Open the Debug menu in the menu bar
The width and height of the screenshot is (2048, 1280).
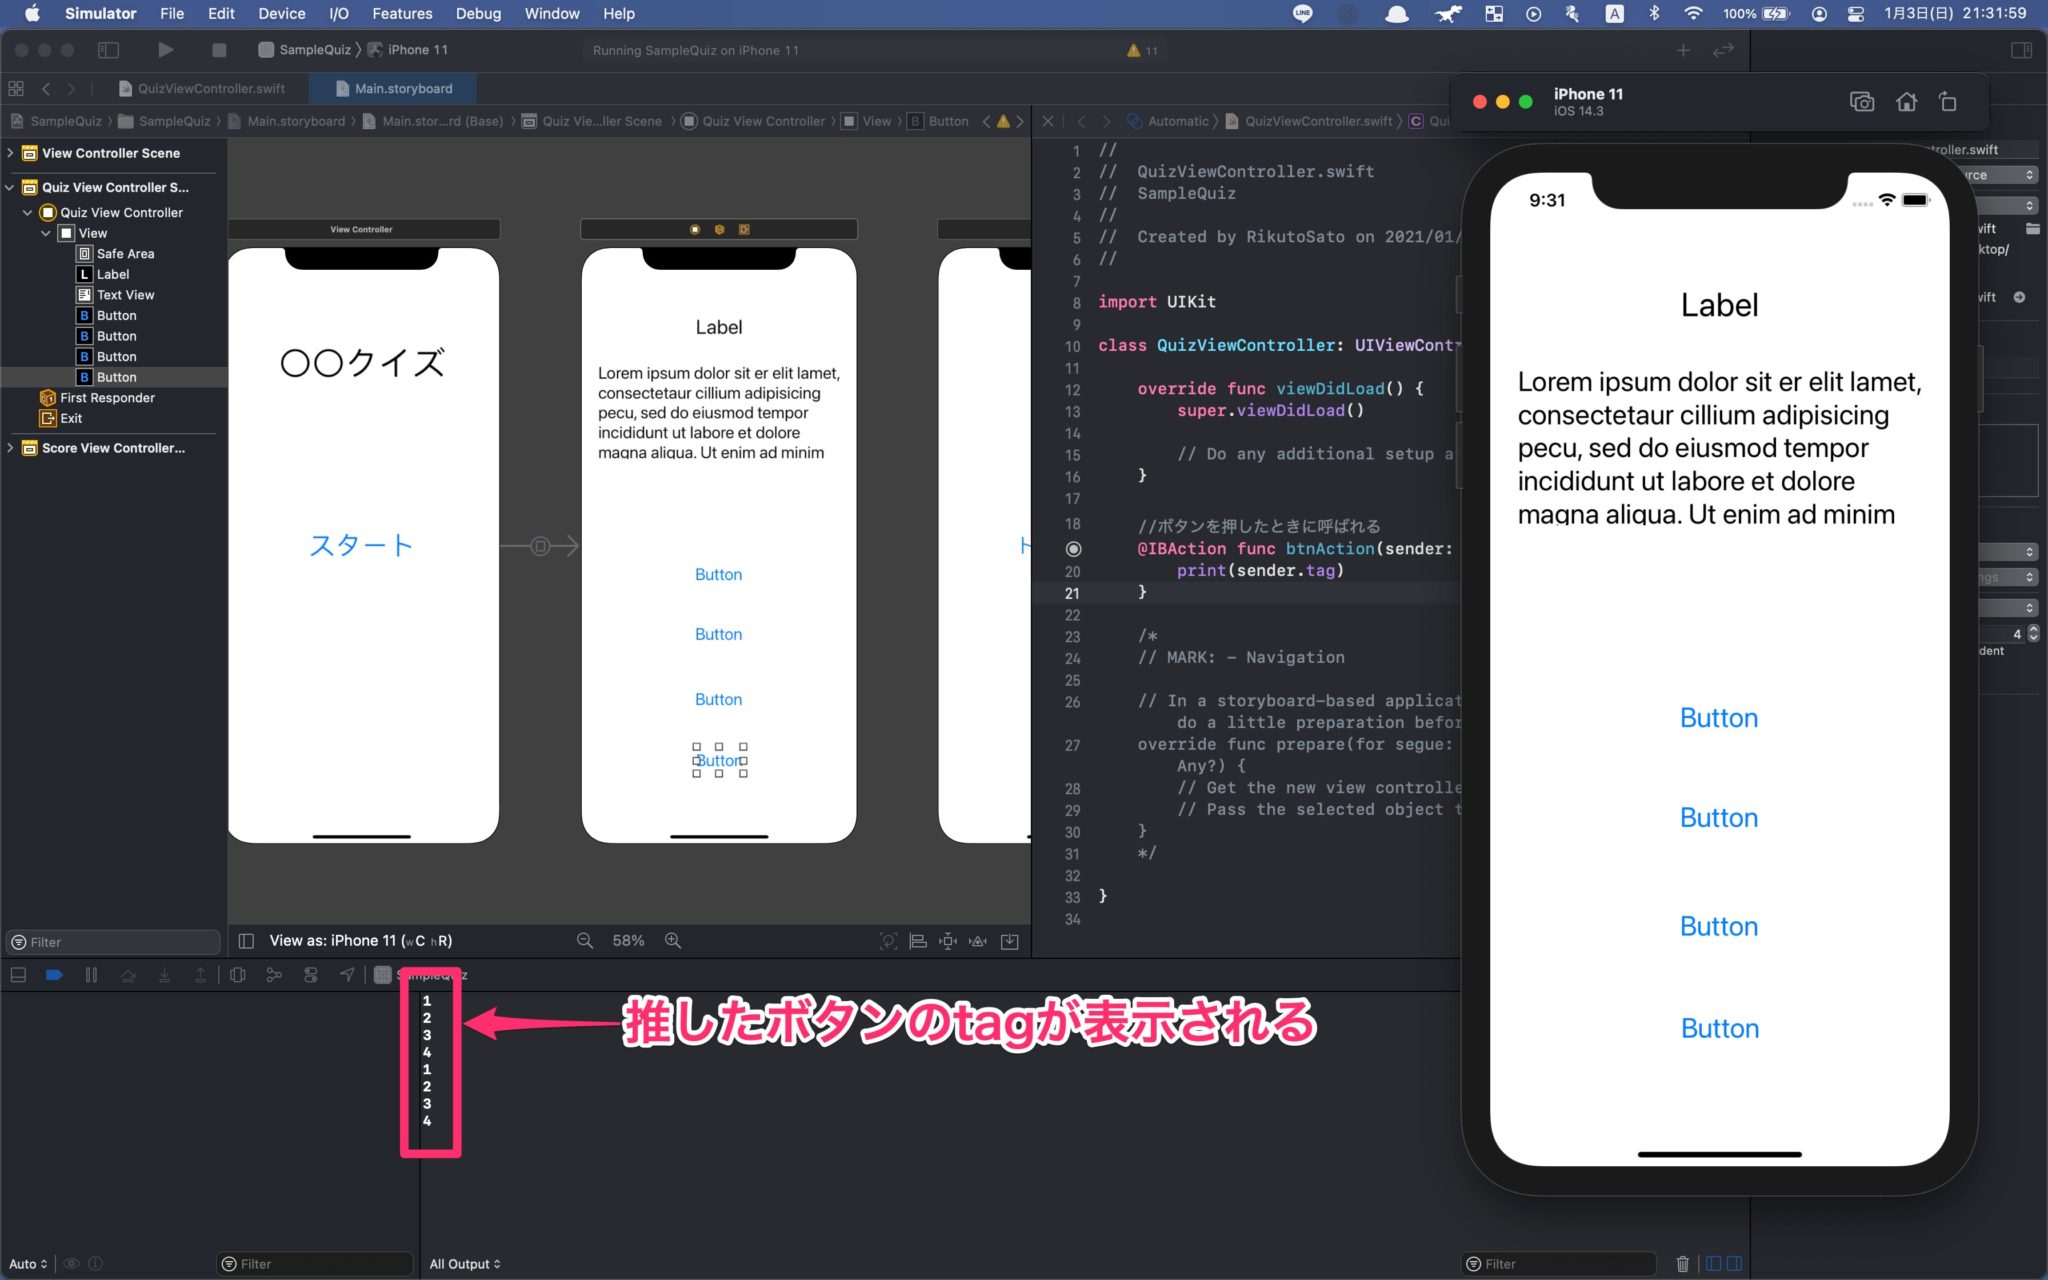pos(478,13)
